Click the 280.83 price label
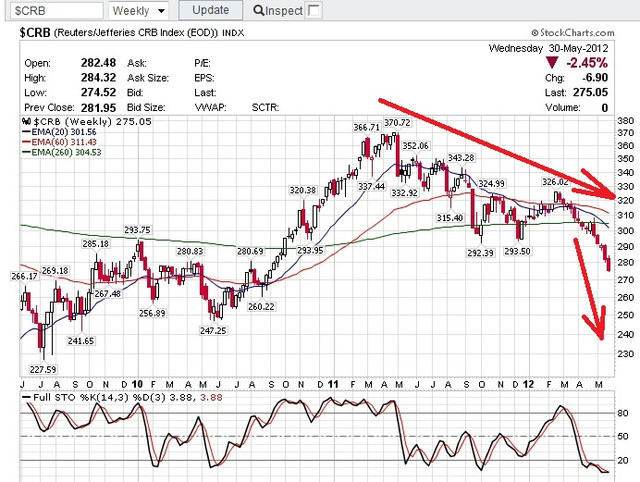 point(190,251)
